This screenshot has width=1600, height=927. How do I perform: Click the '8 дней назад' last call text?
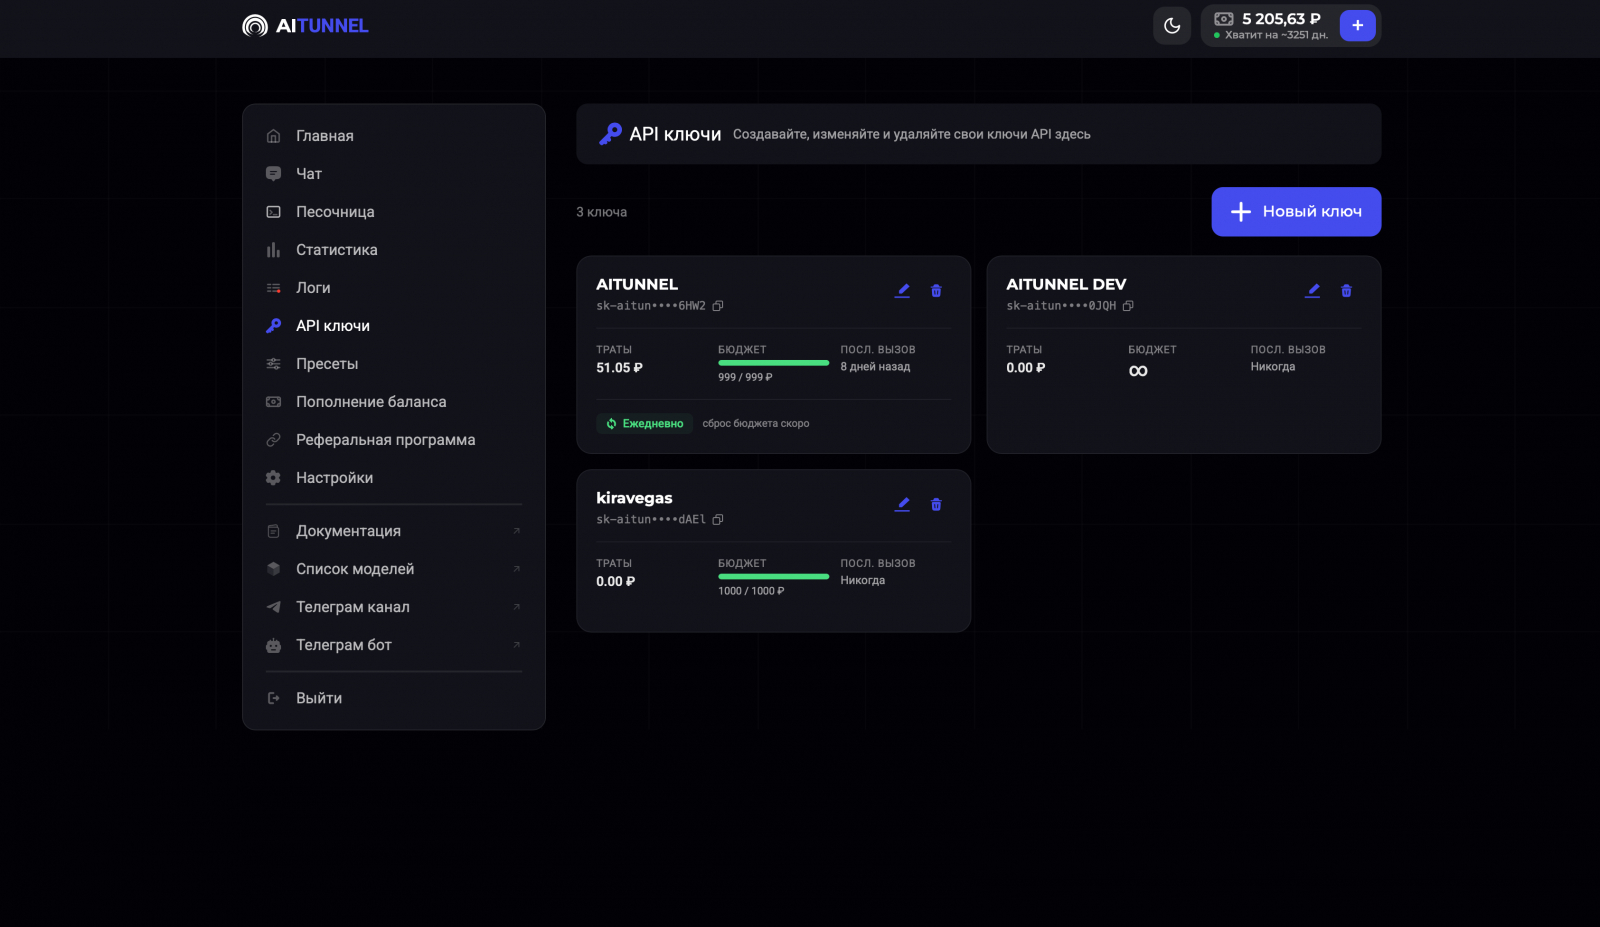(x=875, y=367)
